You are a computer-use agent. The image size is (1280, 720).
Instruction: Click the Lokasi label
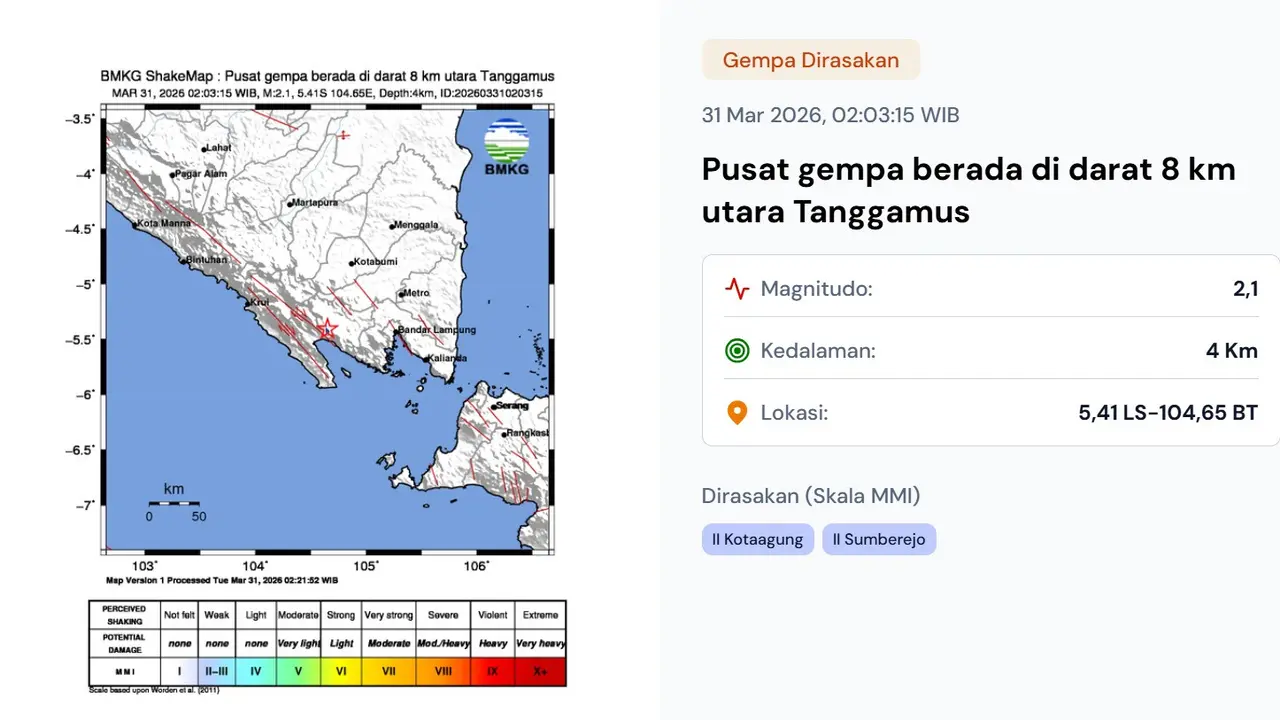click(794, 413)
